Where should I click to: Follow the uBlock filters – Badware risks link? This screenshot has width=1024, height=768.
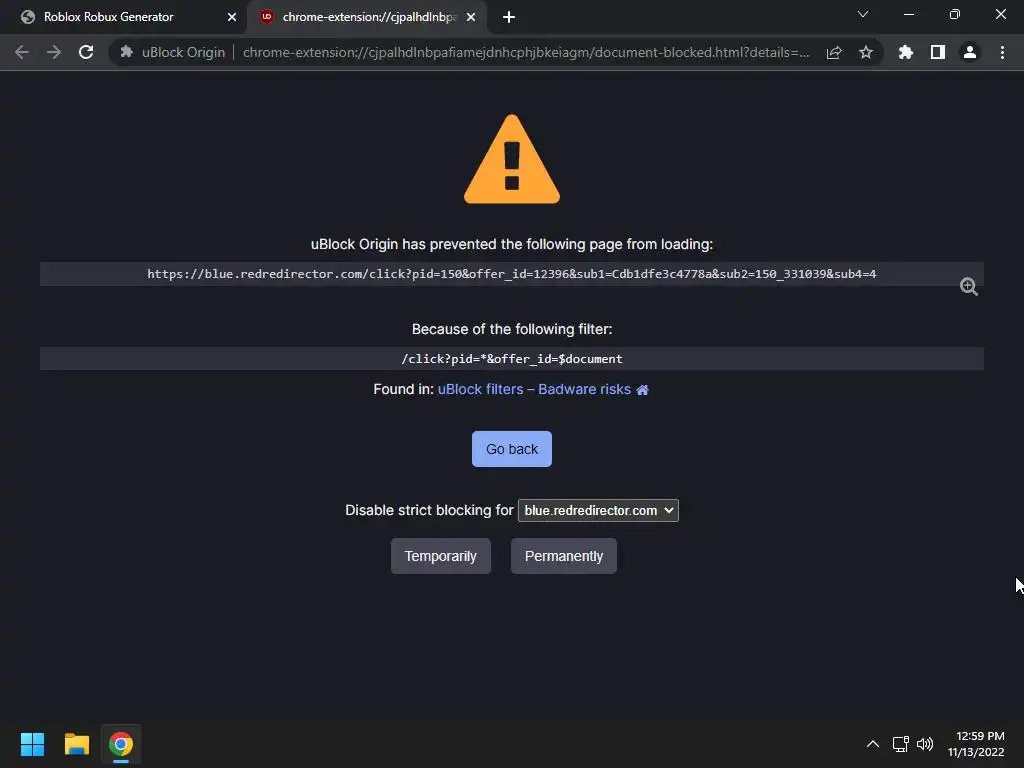click(534, 390)
